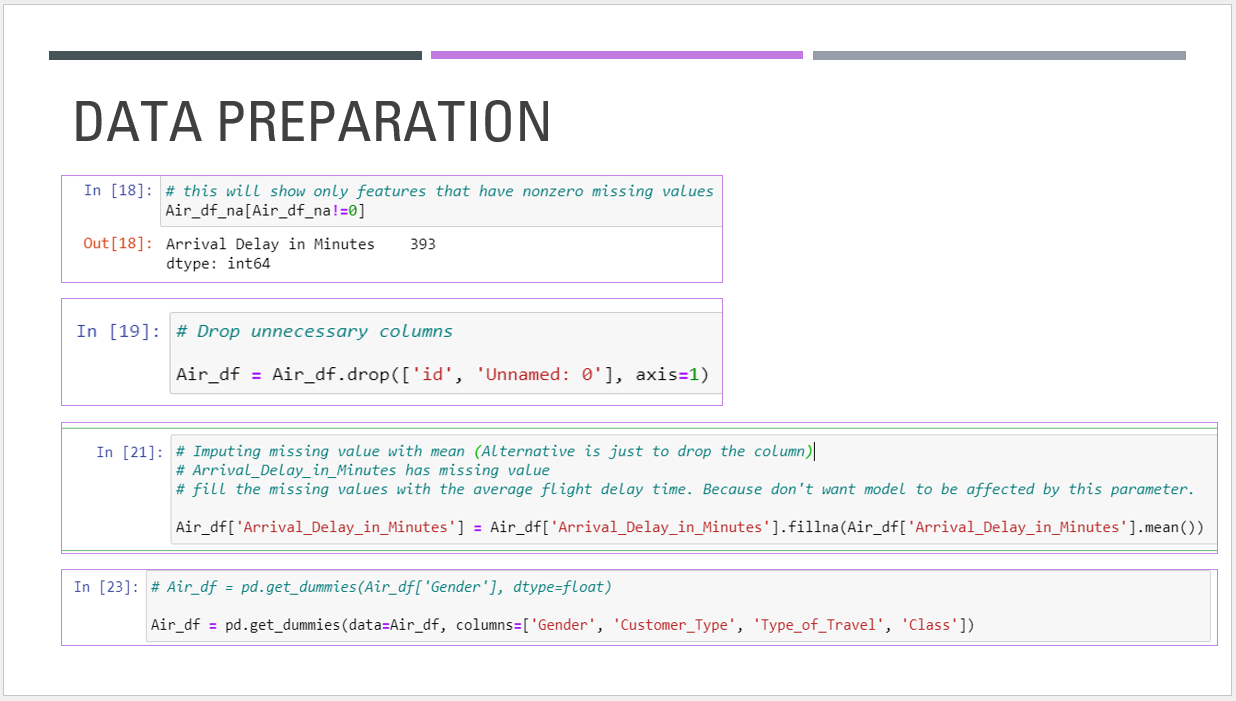
Task: Click the '# Drop unnecessary columns' comment
Action: (314, 331)
